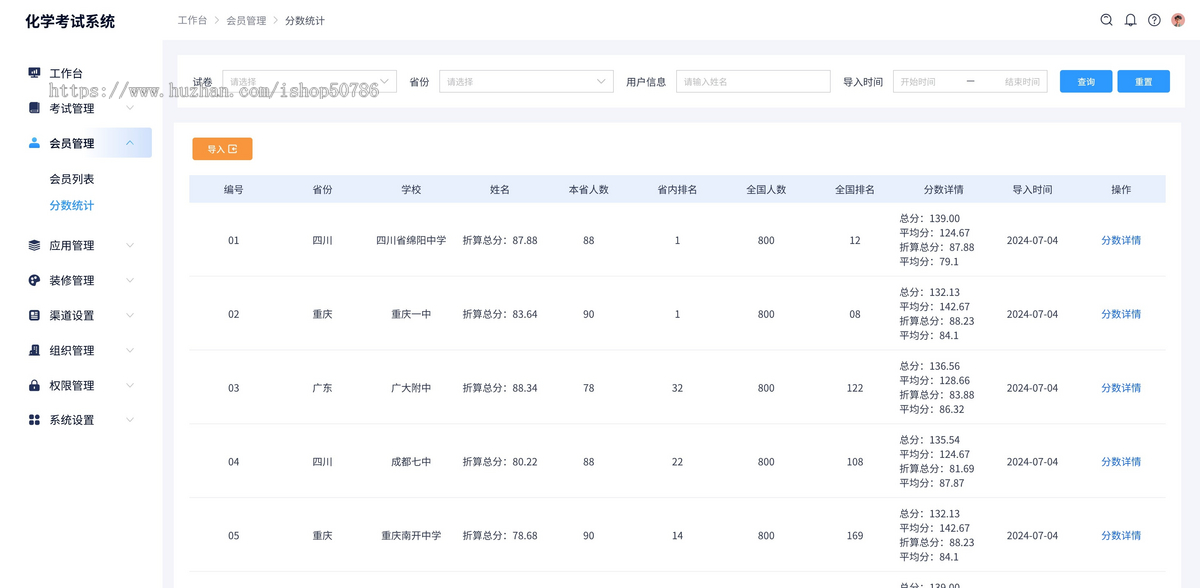
Task: Click the 开始时间 date field
Action: 918,81
